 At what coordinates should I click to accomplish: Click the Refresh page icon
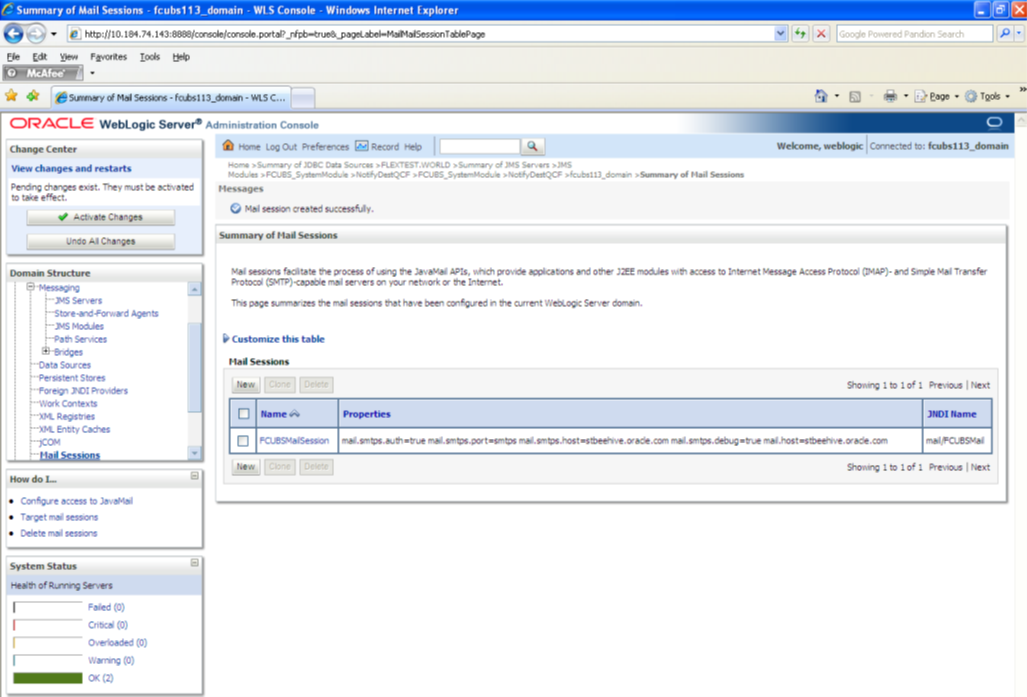click(800, 34)
